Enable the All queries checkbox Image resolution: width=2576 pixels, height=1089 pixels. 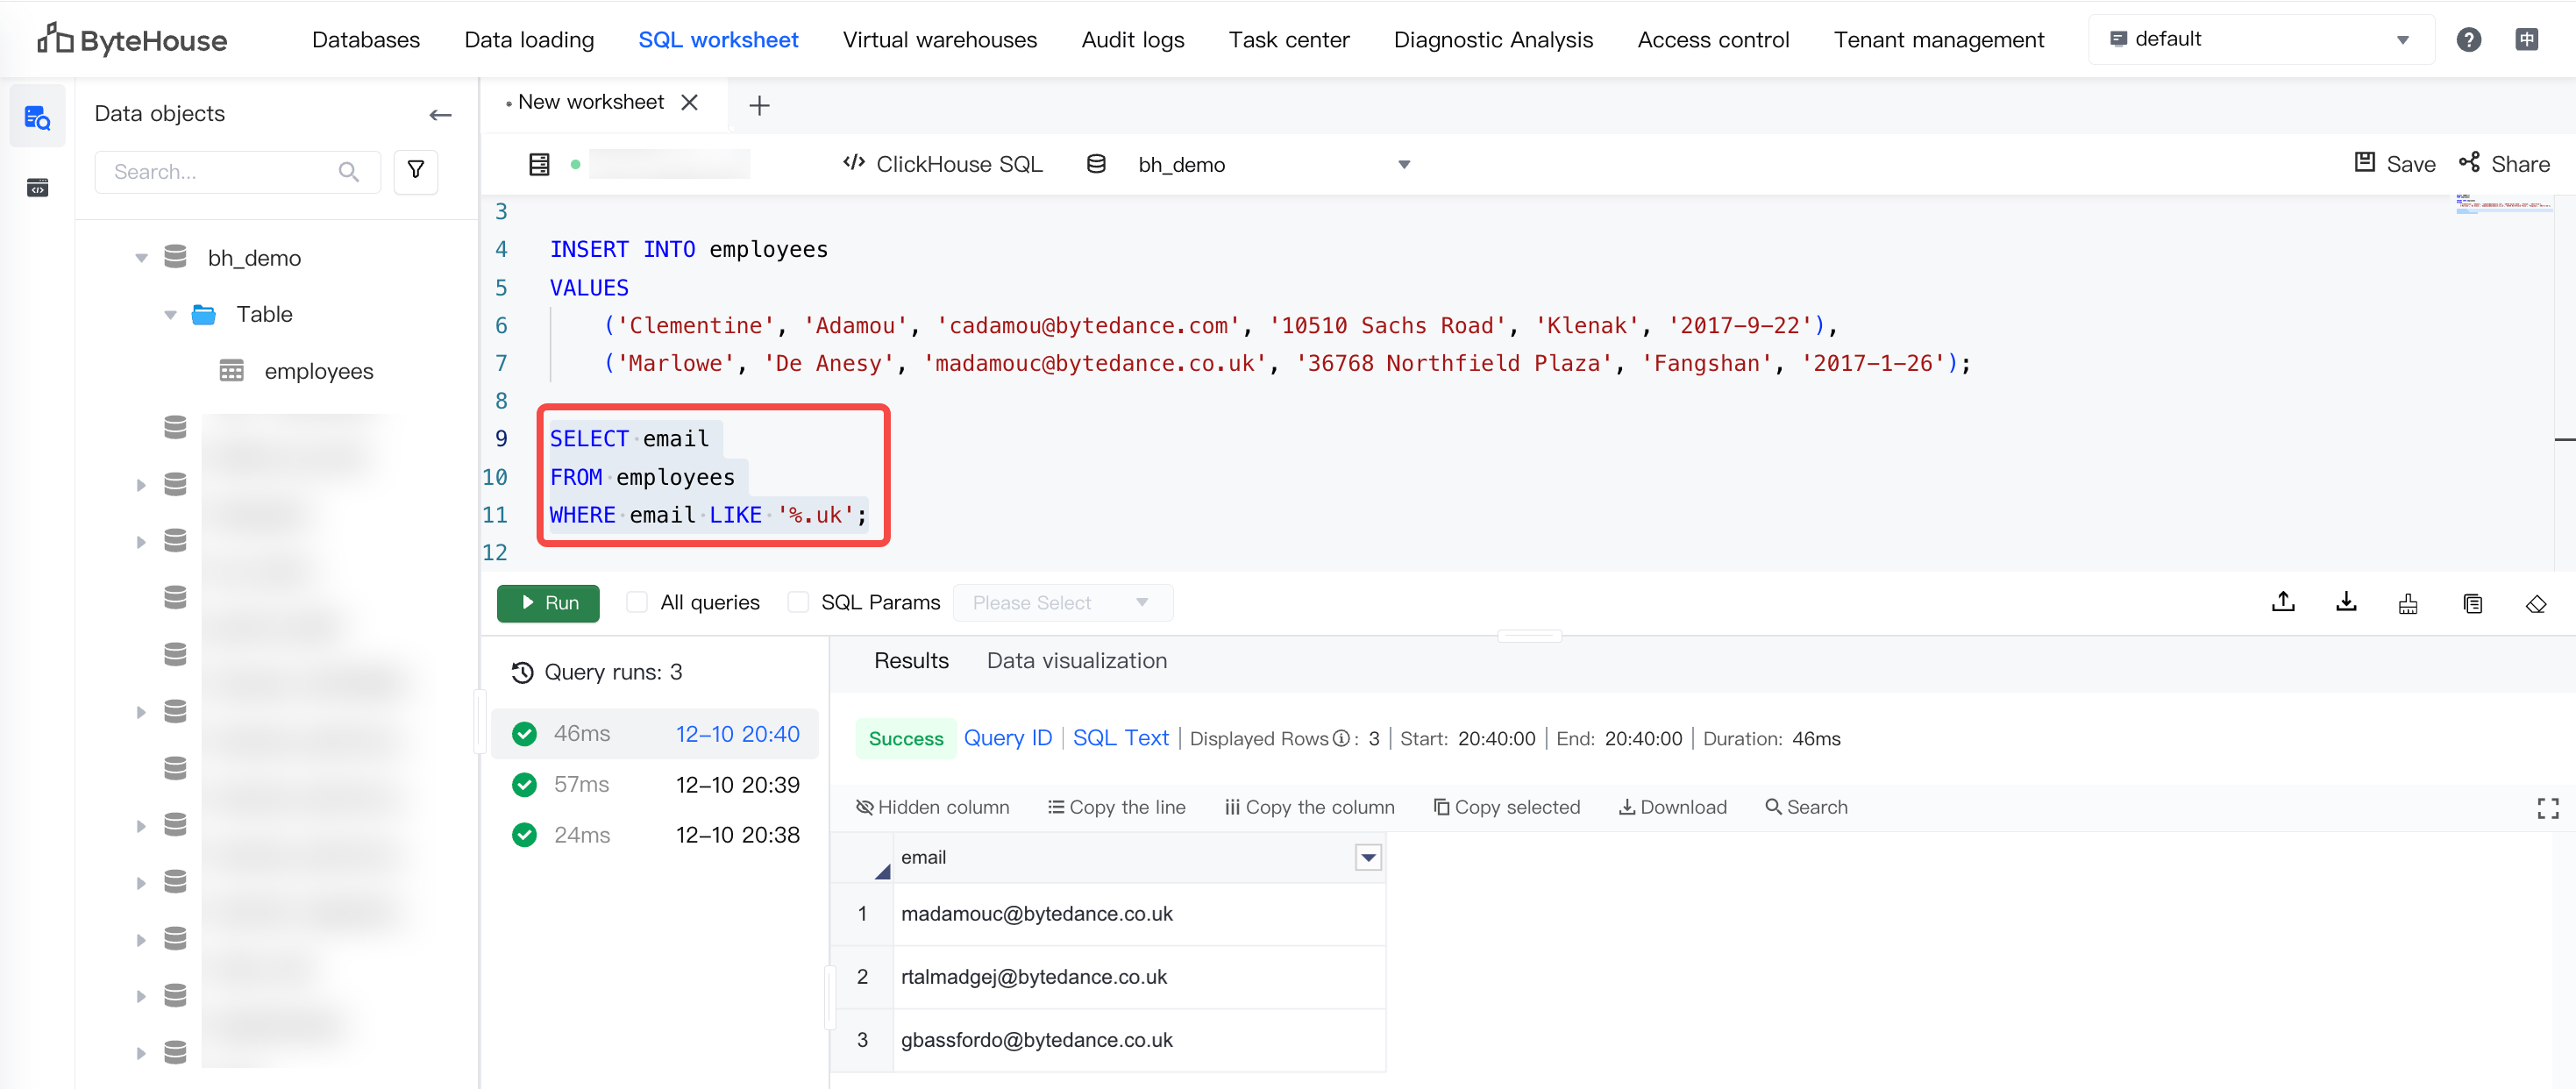click(x=636, y=602)
